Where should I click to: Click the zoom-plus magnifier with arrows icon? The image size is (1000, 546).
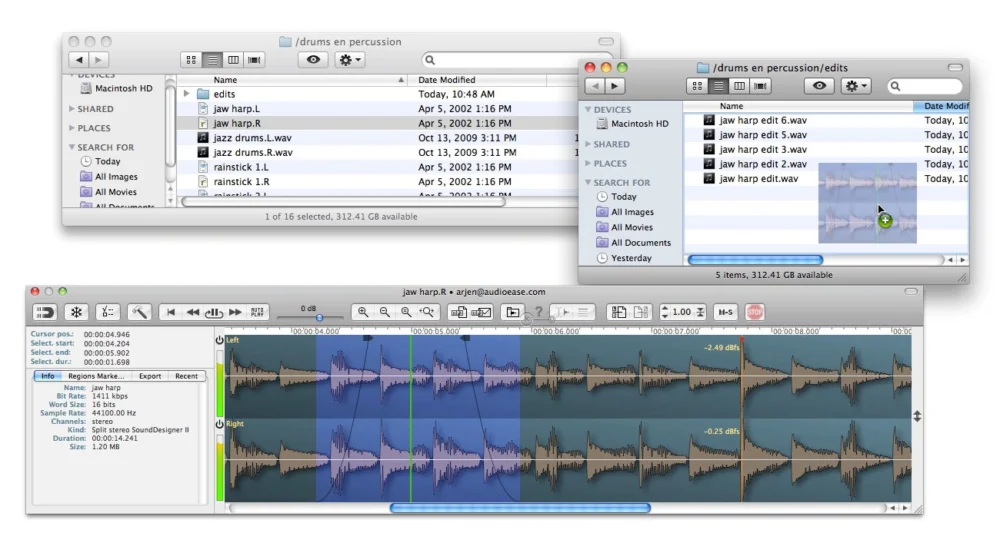point(427,312)
